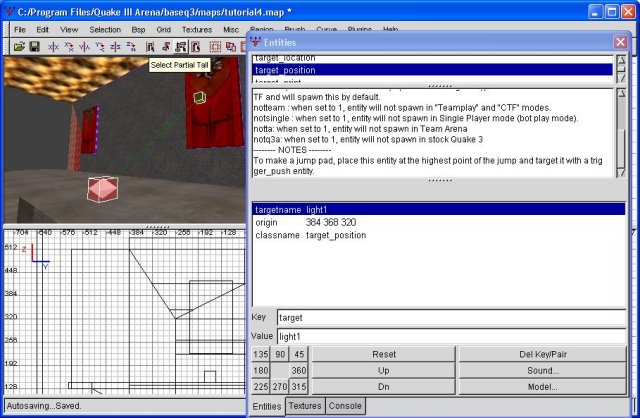The image size is (640, 418).
Task: Open the Bsp menu
Action: 138,30
